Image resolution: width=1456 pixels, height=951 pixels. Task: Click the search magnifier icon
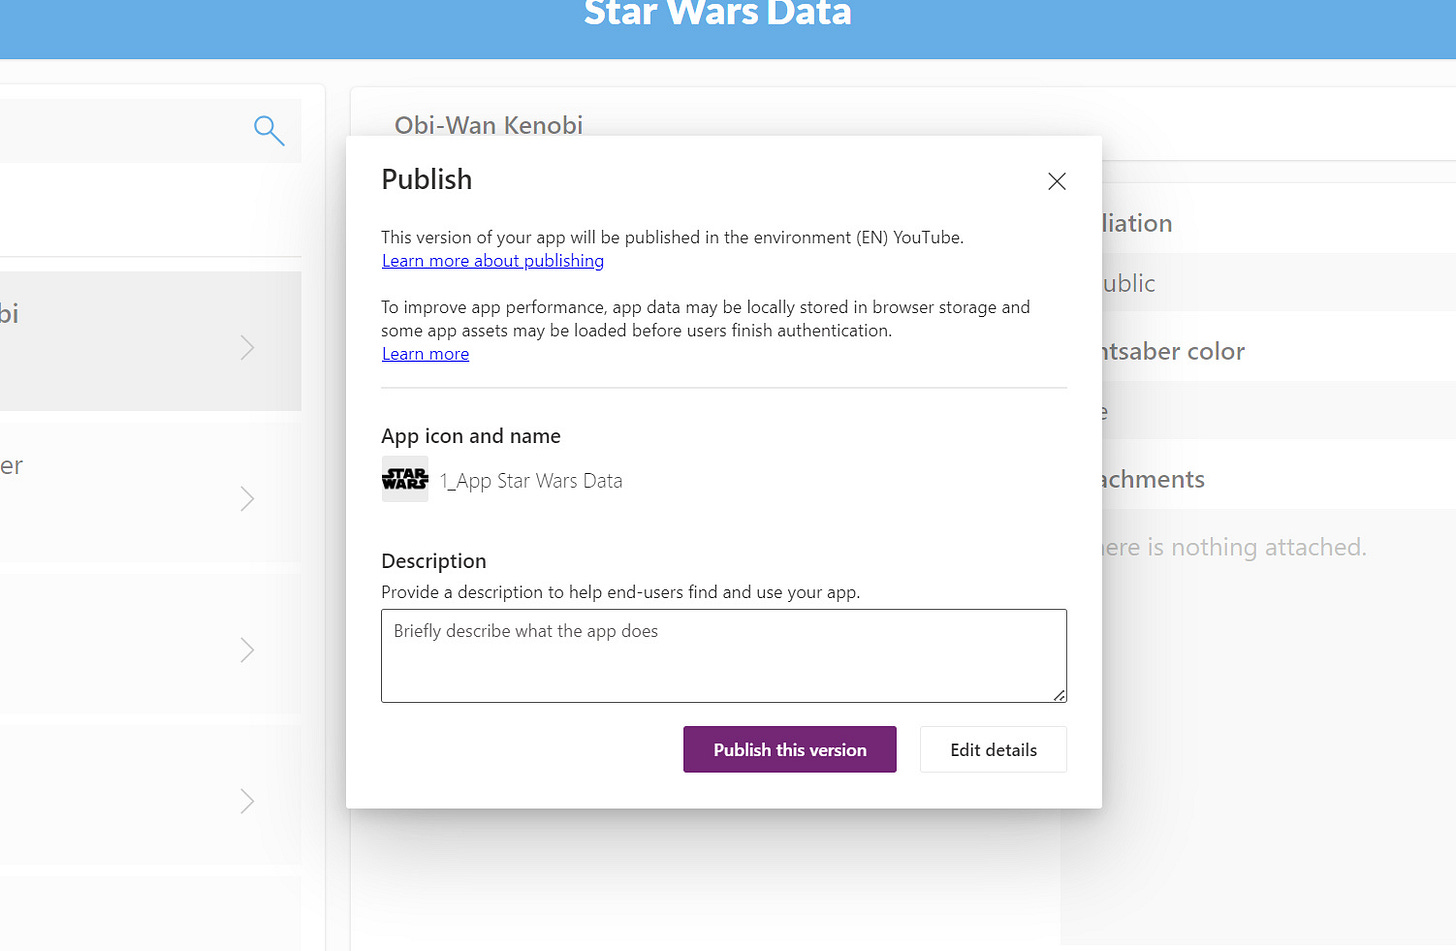pyautogui.click(x=269, y=130)
